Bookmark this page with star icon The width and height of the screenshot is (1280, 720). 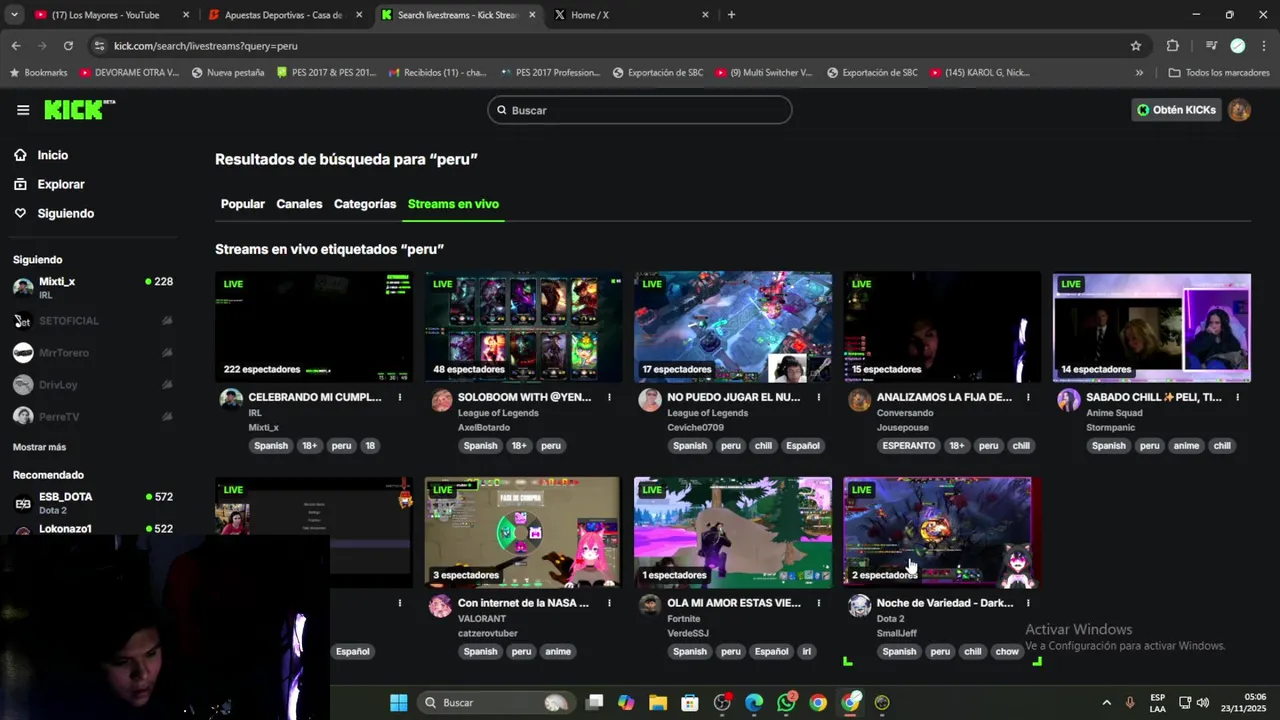[x=1136, y=46]
